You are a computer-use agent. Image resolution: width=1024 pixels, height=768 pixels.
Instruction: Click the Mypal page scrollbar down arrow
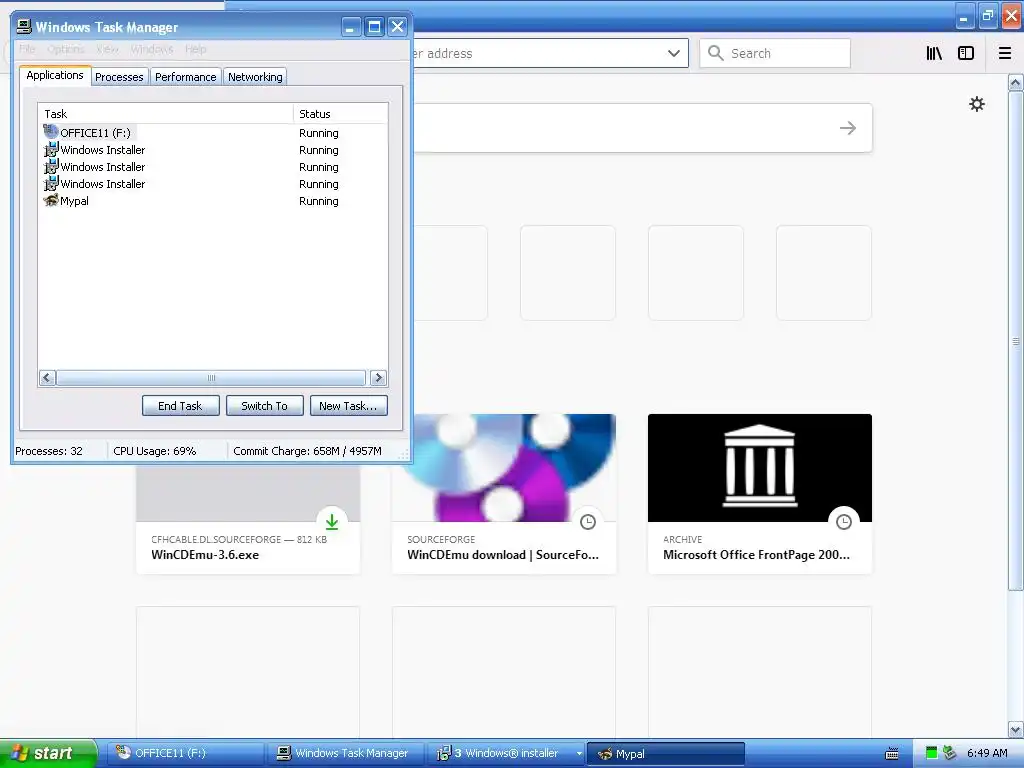pos(1016,729)
